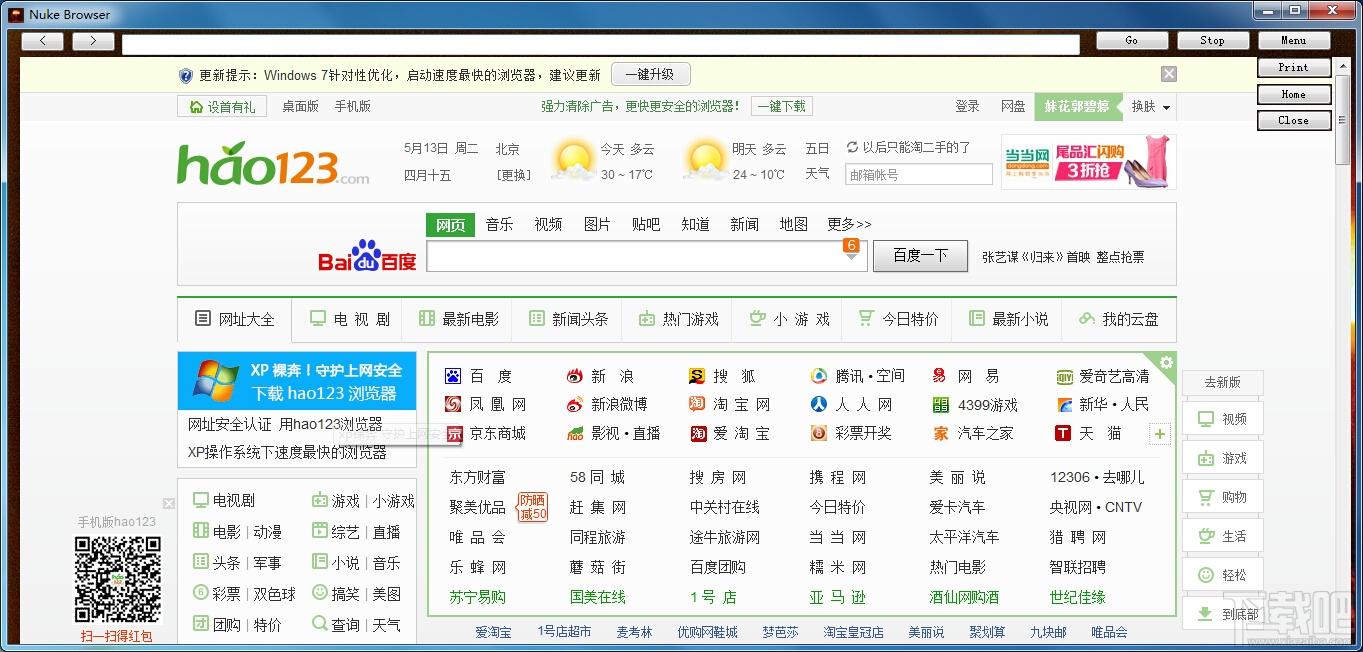The width and height of the screenshot is (1363, 652).
Task: Dismiss the update notice with the X
Action: coord(1169,74)
